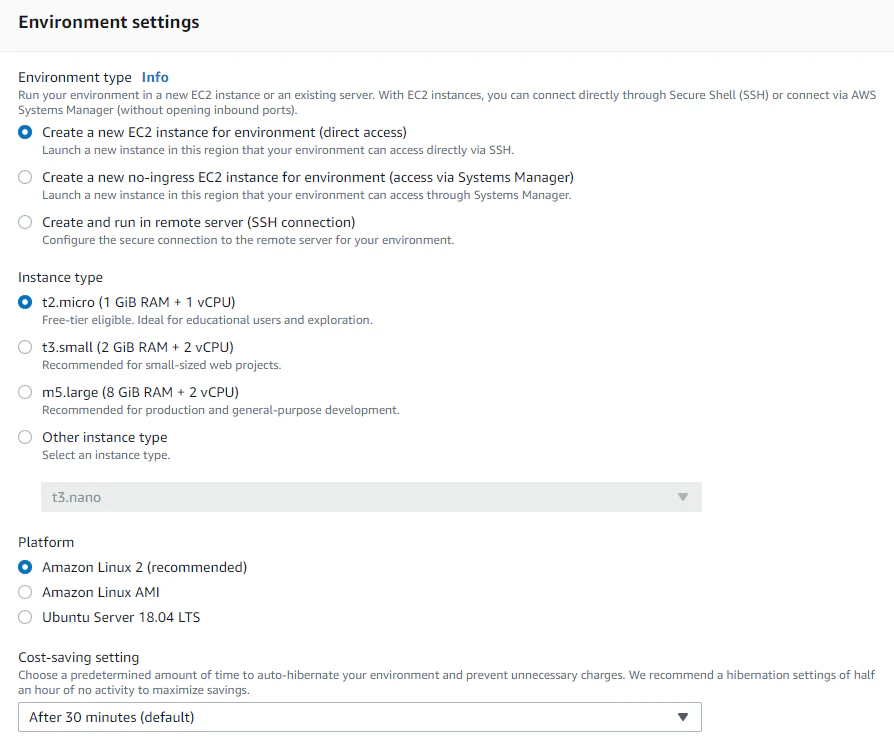Click the Ubuntu Server 18.04 LTS label

coord(121,617)
